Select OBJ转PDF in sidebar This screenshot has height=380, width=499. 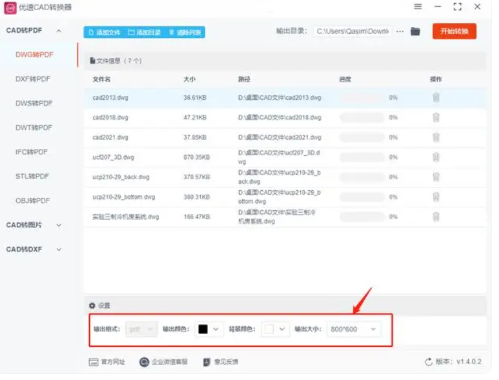pyautogui.click(x=33, y=201)
